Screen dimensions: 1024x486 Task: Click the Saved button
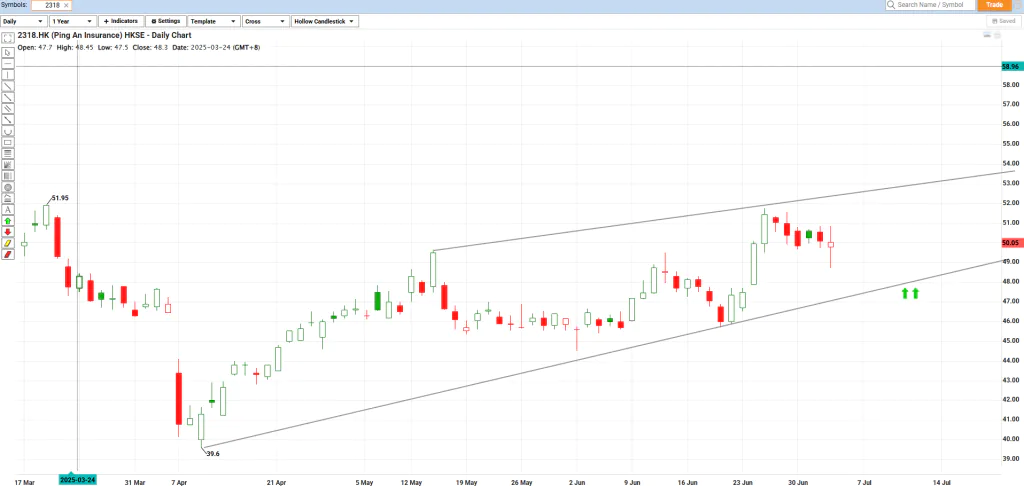point(1002,21)
